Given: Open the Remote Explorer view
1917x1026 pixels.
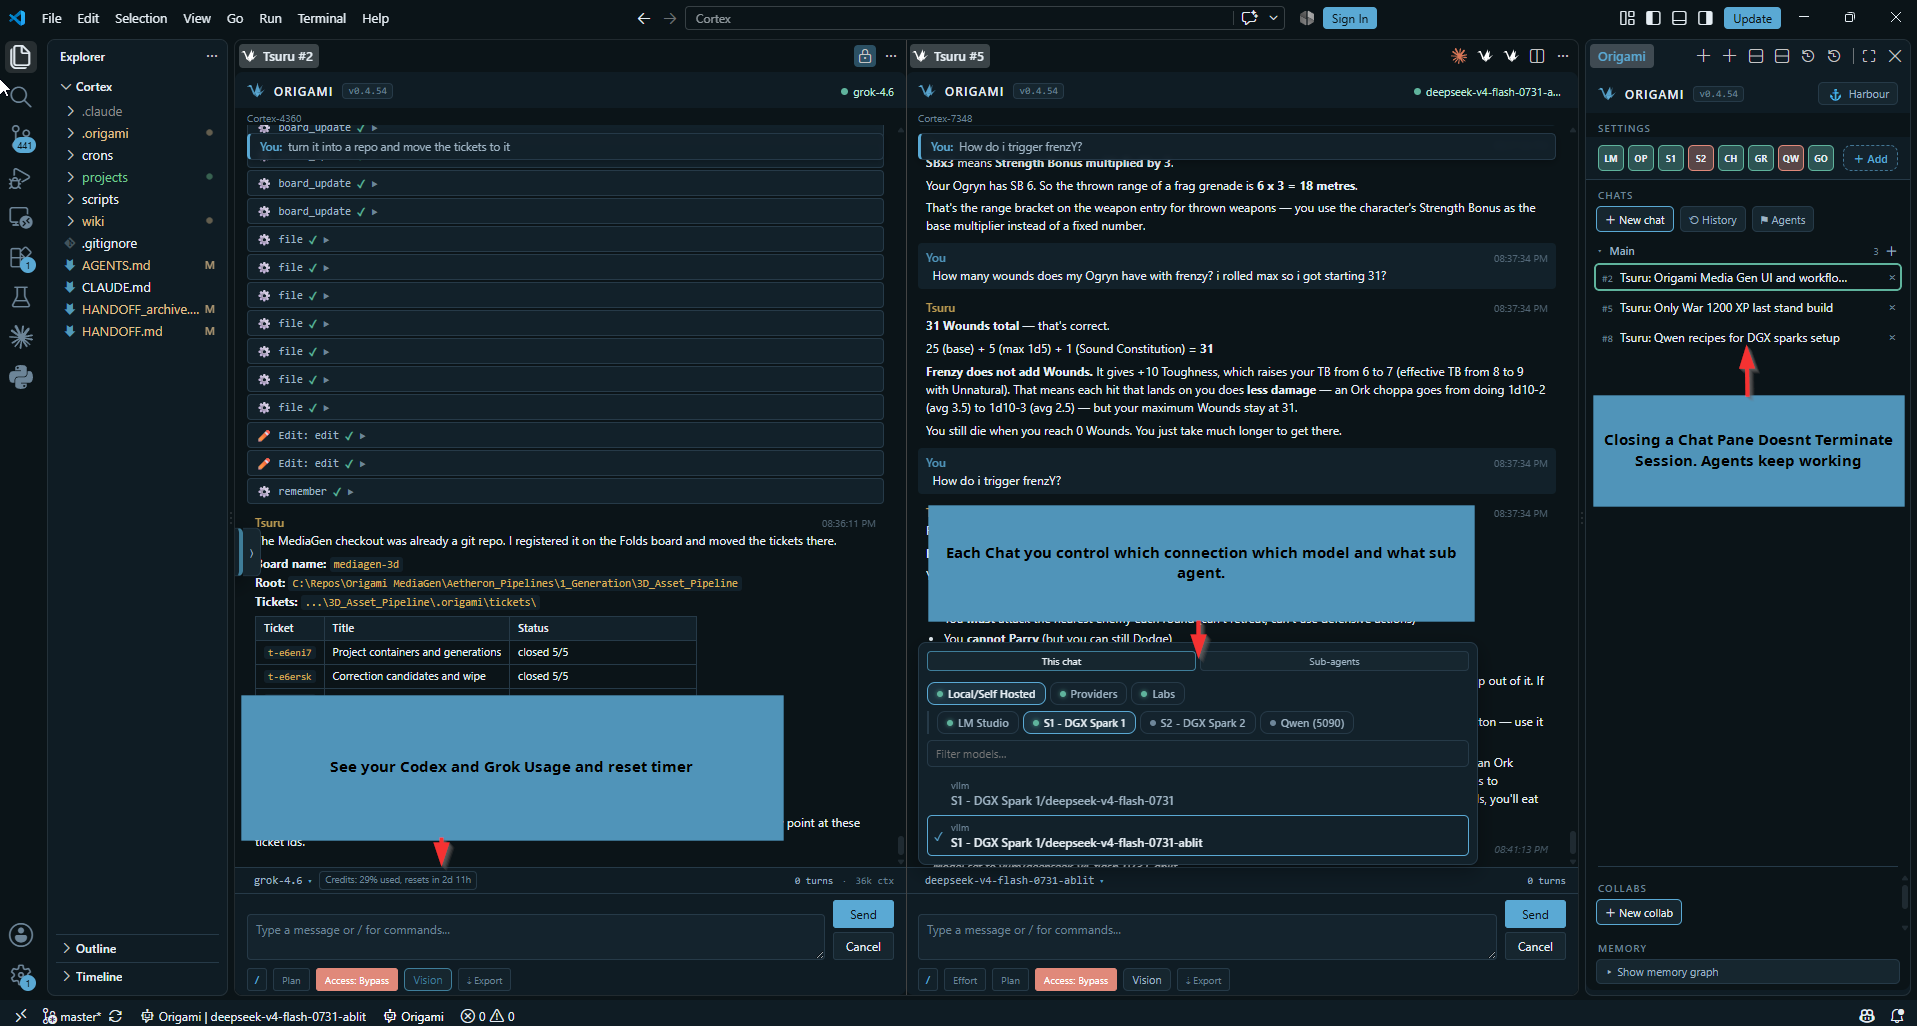Looking at the screenshot, I should point(21,218).
